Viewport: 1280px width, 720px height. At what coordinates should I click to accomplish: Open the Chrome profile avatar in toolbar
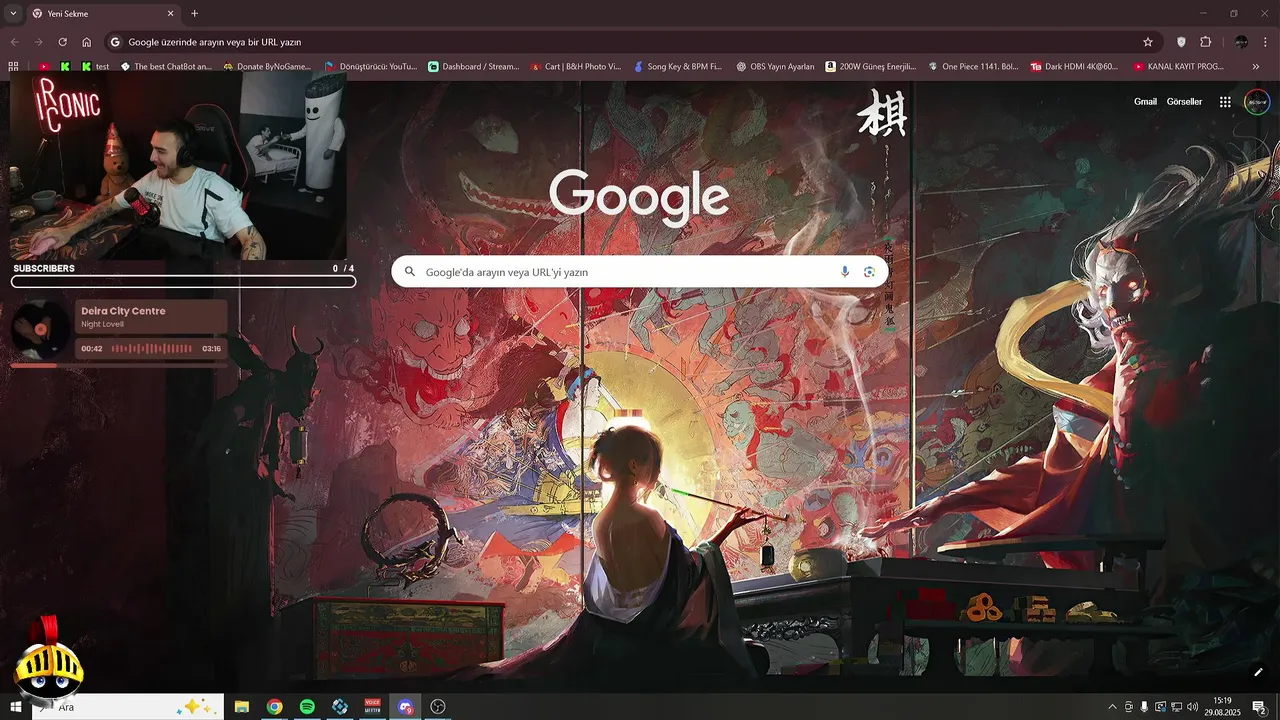1241,42
